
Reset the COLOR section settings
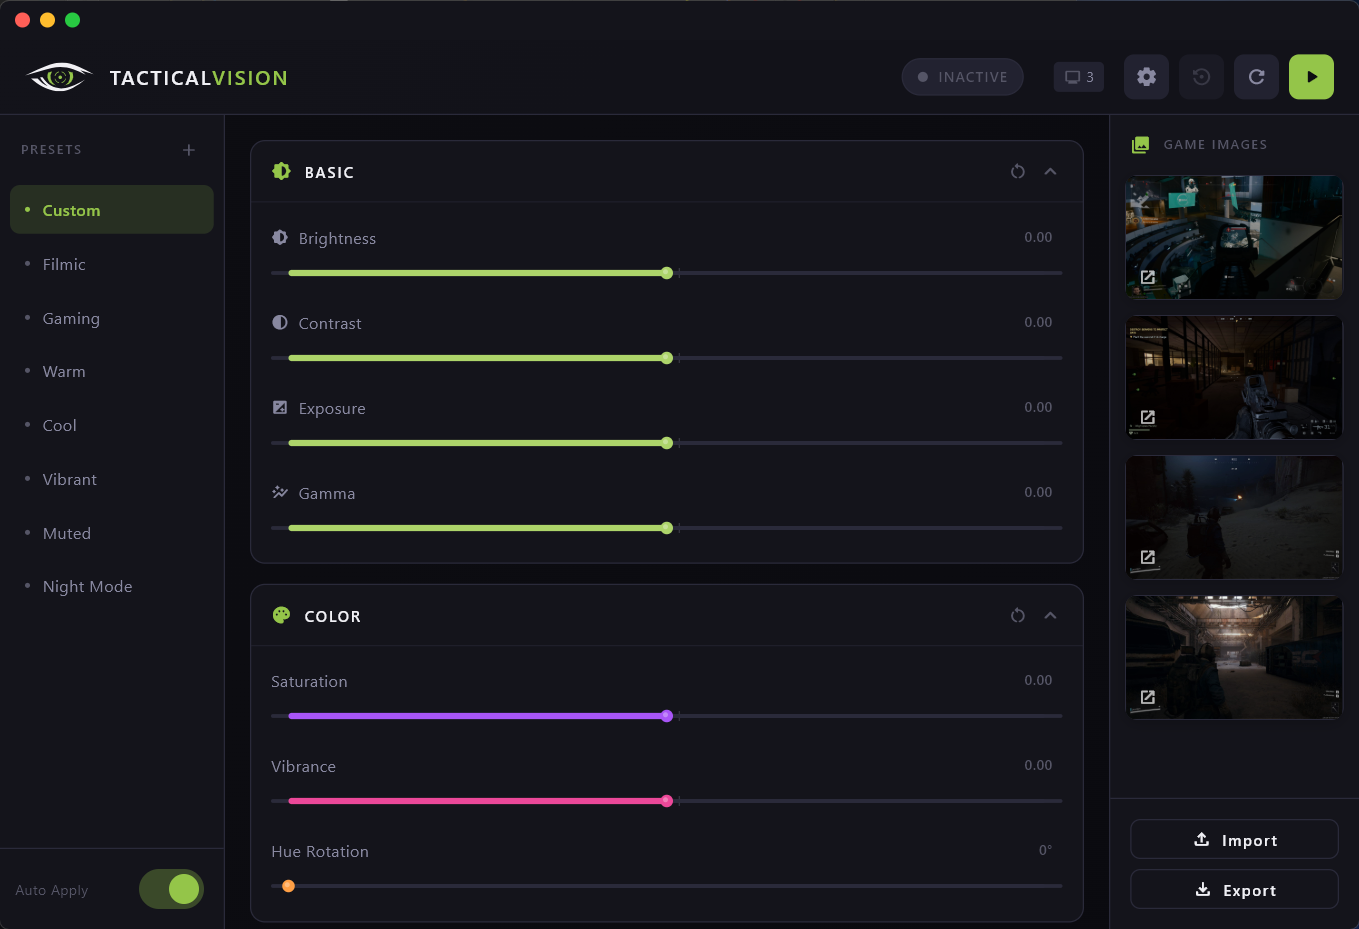[x=1017, y=615]
